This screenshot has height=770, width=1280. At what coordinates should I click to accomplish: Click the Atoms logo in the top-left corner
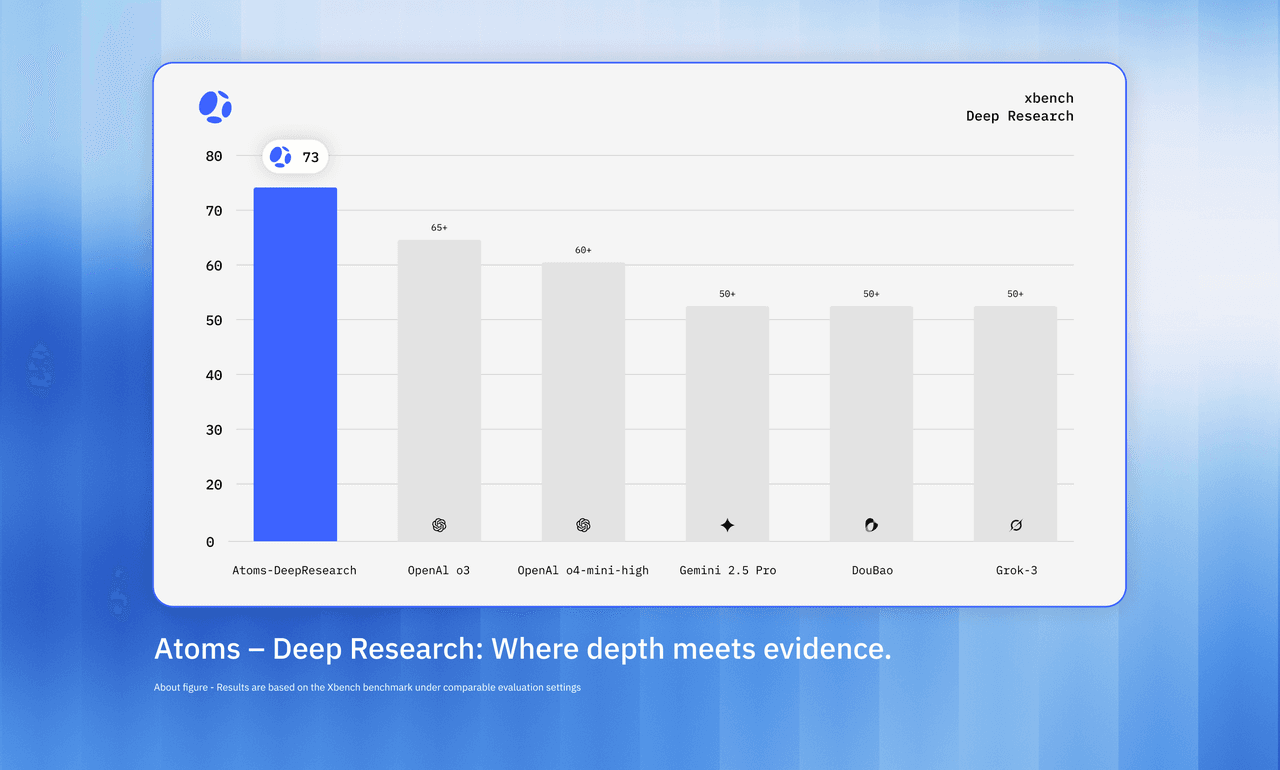coord(215,106)
